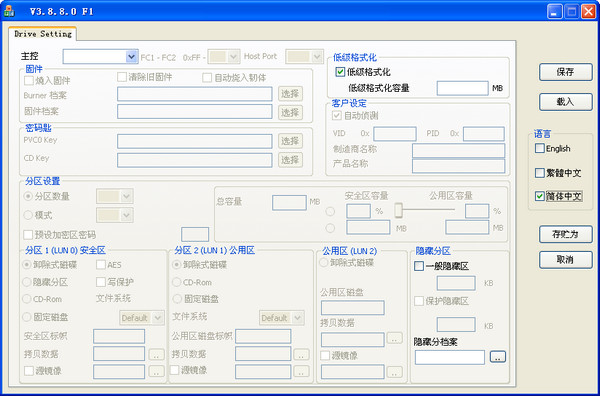
Task: Click the 取消 button
Action: (x=566, y=260)
